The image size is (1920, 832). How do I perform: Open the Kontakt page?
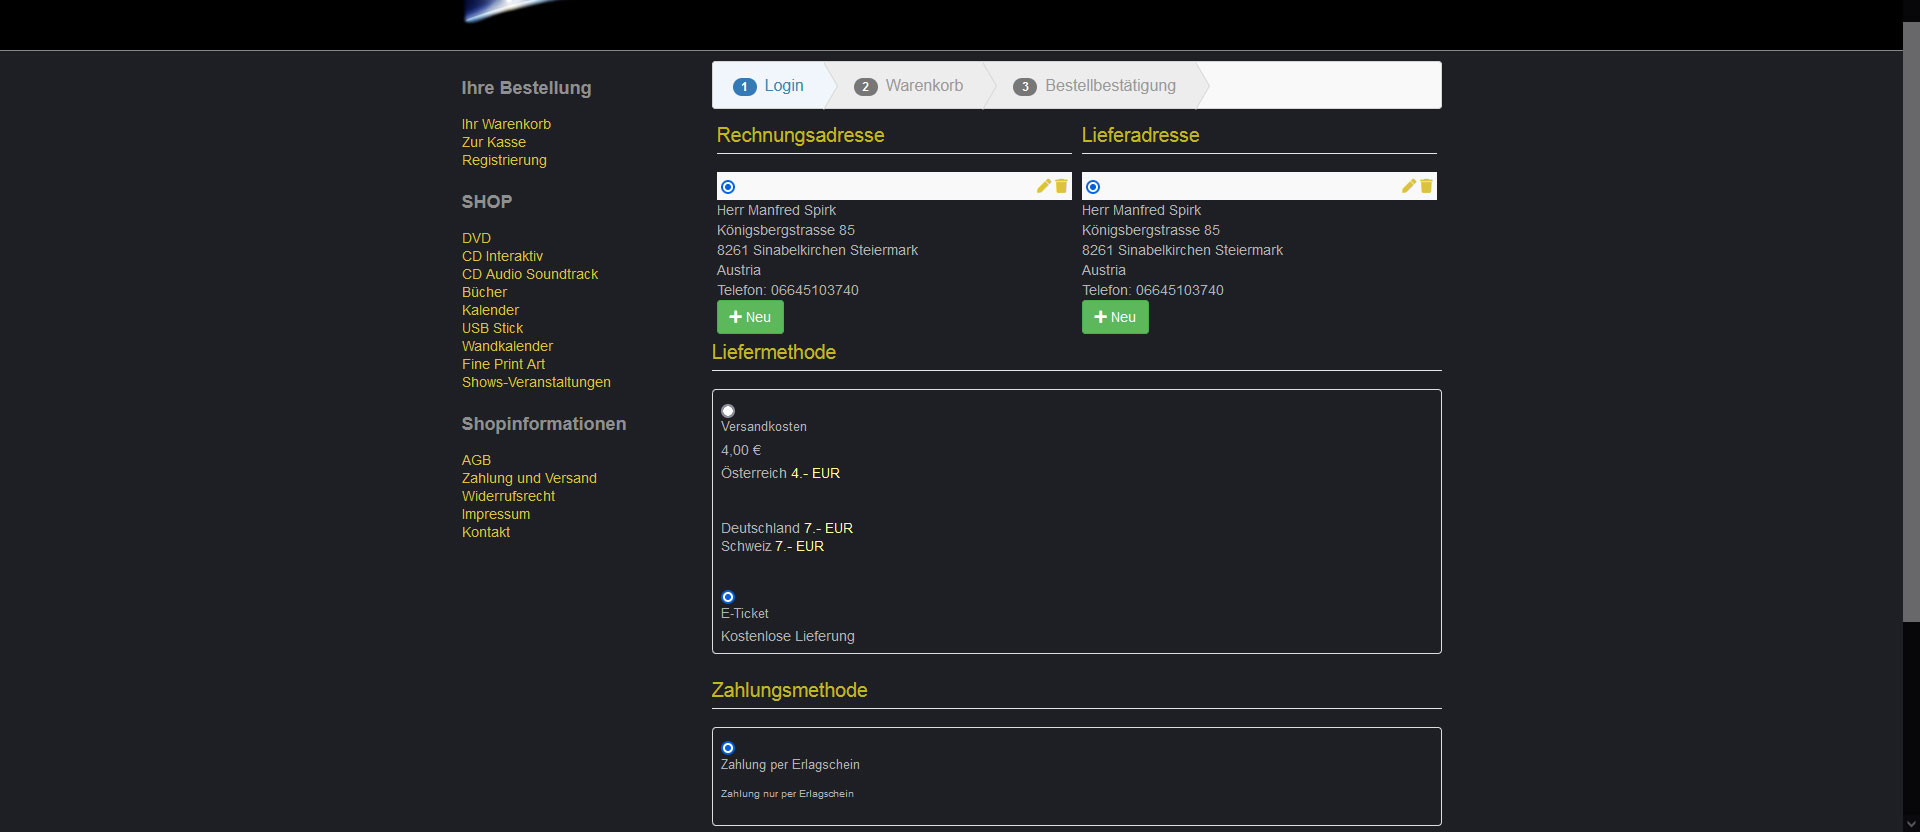486,532
